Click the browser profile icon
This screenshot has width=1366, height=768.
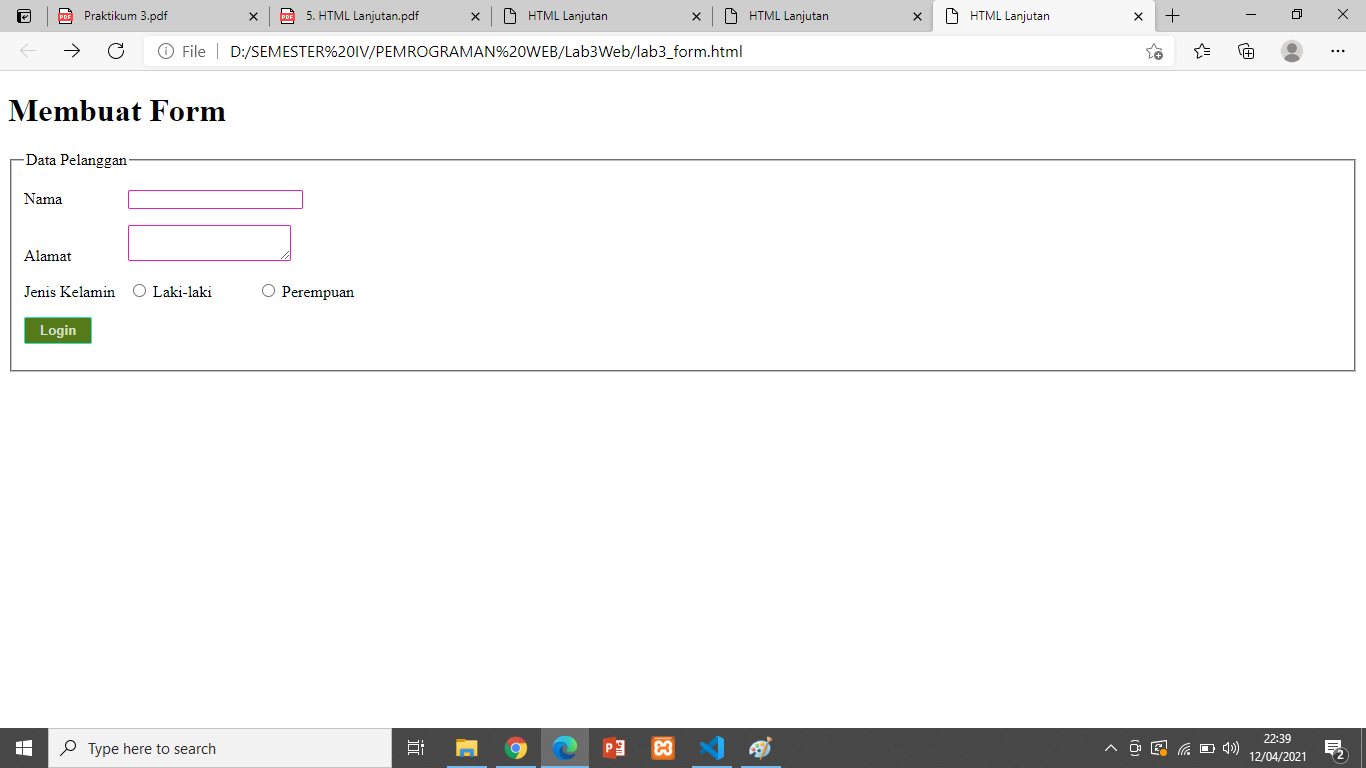point(1289,51)
